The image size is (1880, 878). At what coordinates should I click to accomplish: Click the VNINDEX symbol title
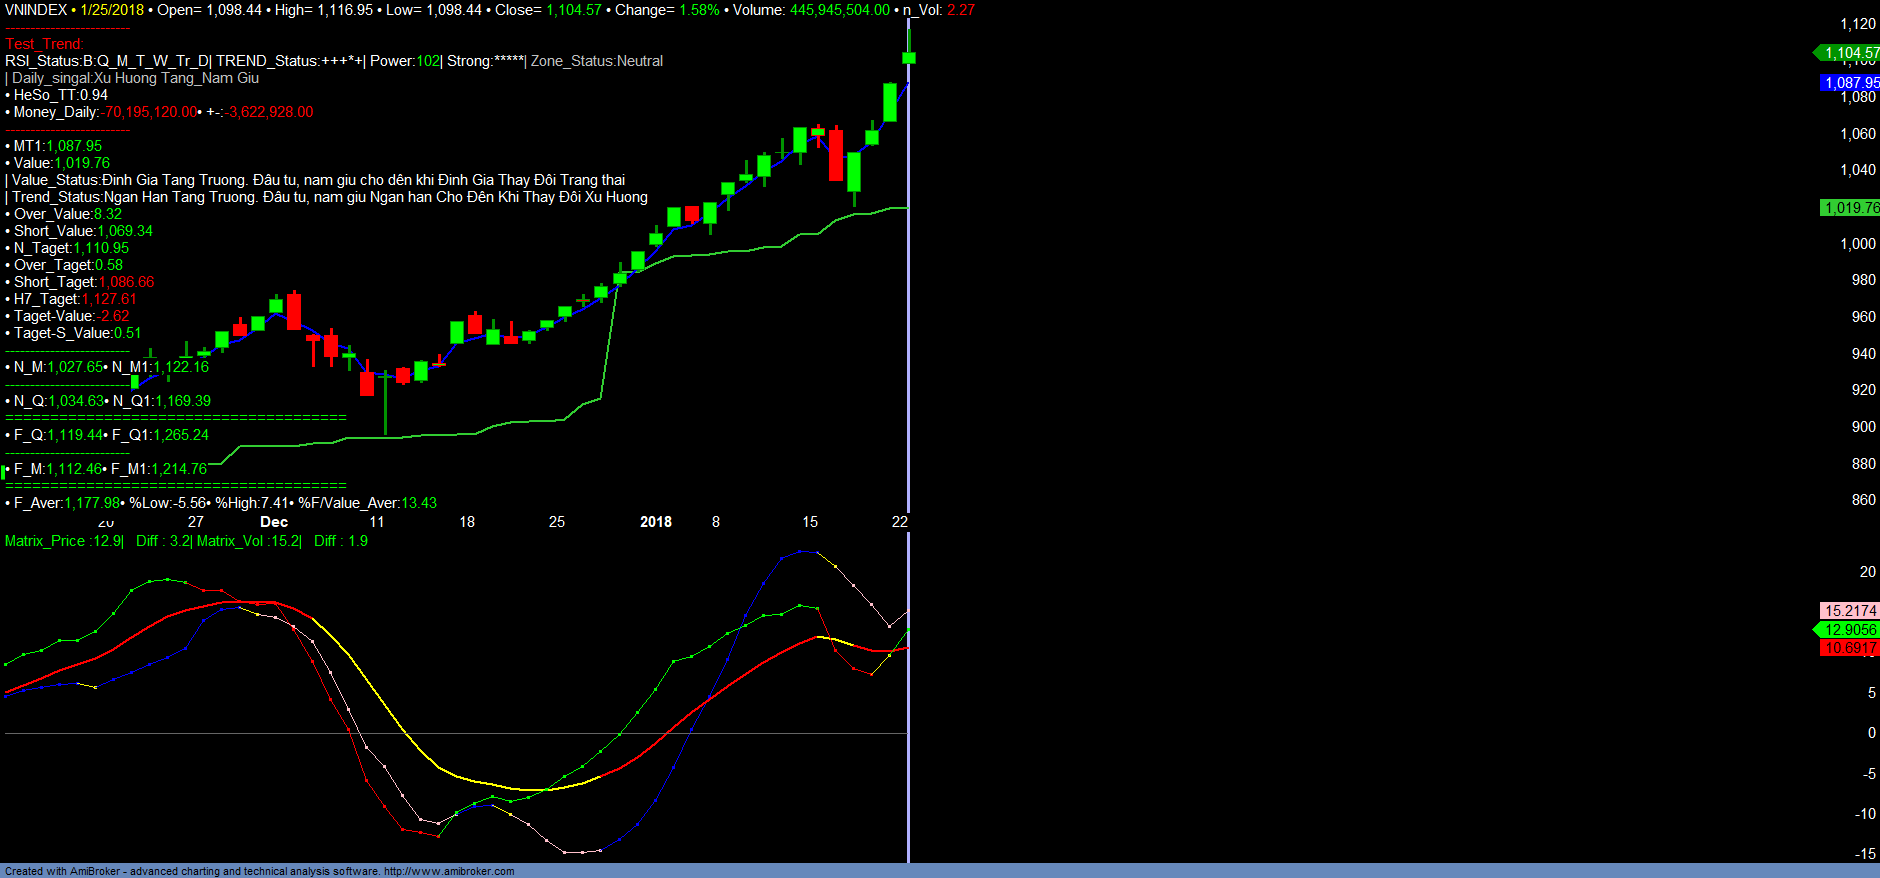(x=36, y=10)
